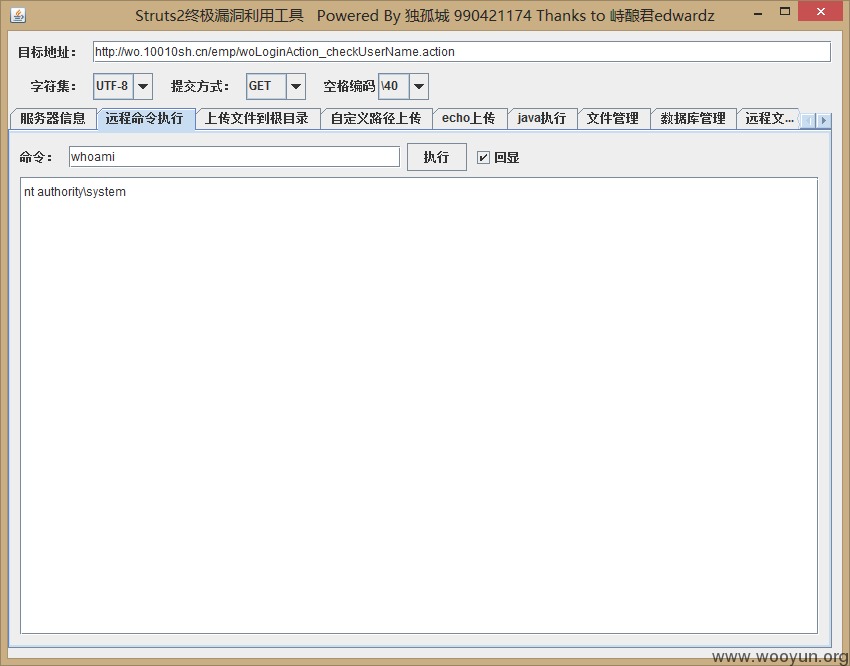850x666 pixels.
Task: Click the tab strip right arrow
Action: [823, 120]
